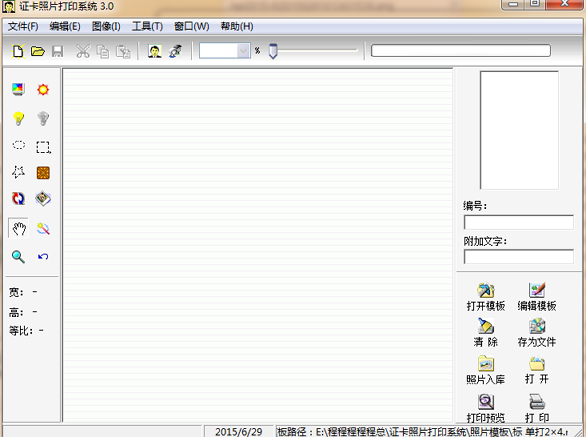
Task: Click the New document toolbar icon
Action: tap(18, 51)
